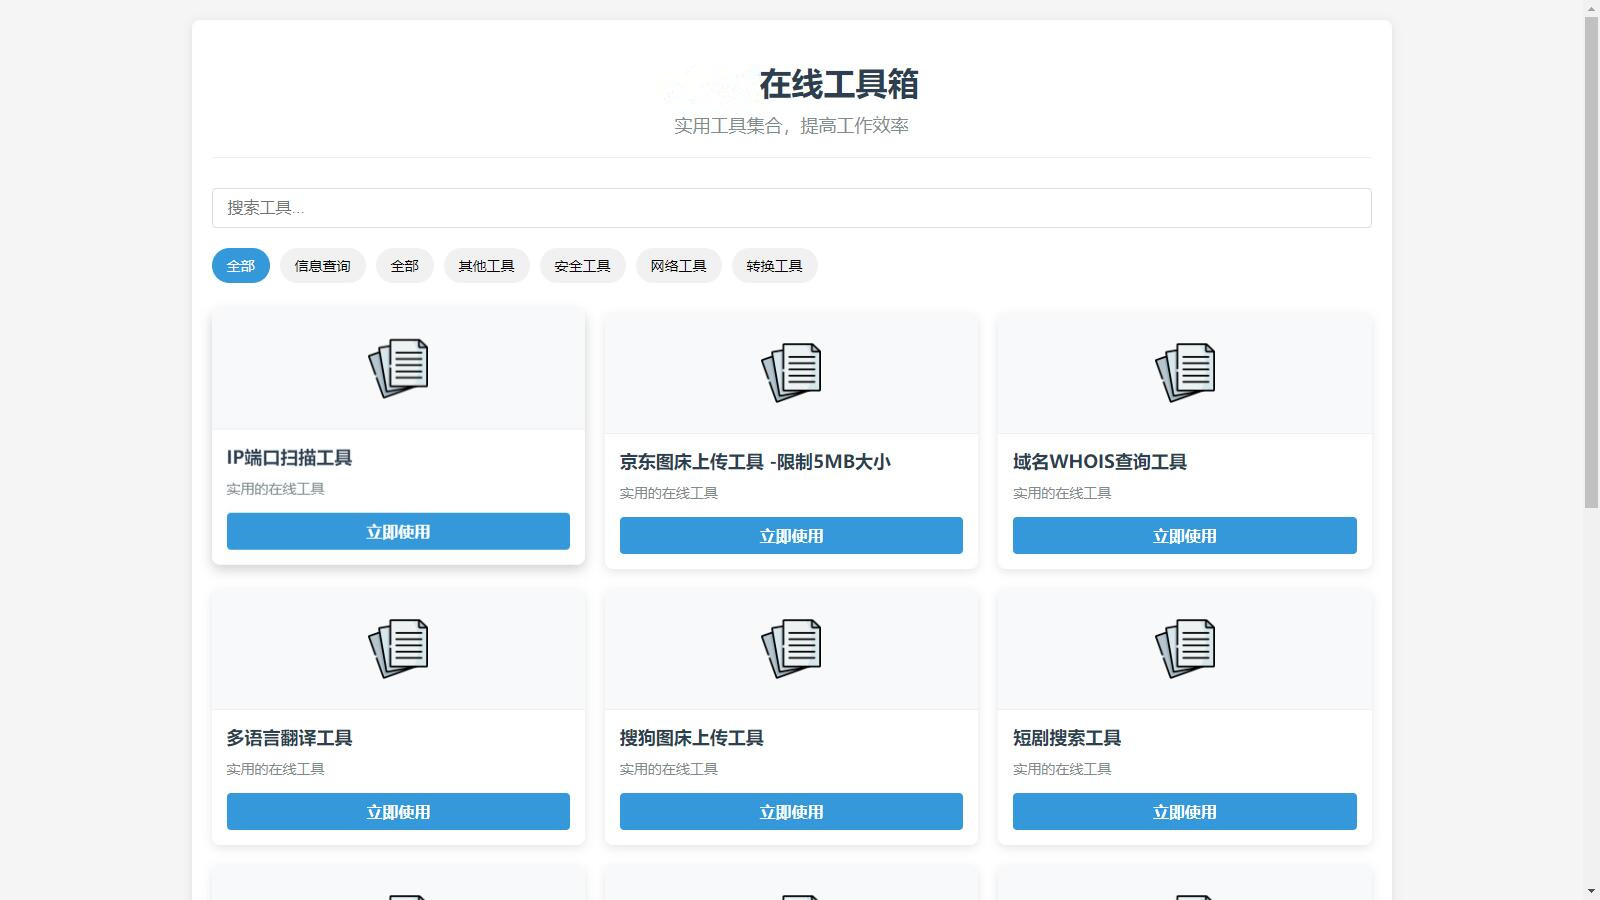Open IP端口扫描工具 via 立即使用 button
Image resolution: width=1600 pixels, height=900 pixels.
pos(398,531)
